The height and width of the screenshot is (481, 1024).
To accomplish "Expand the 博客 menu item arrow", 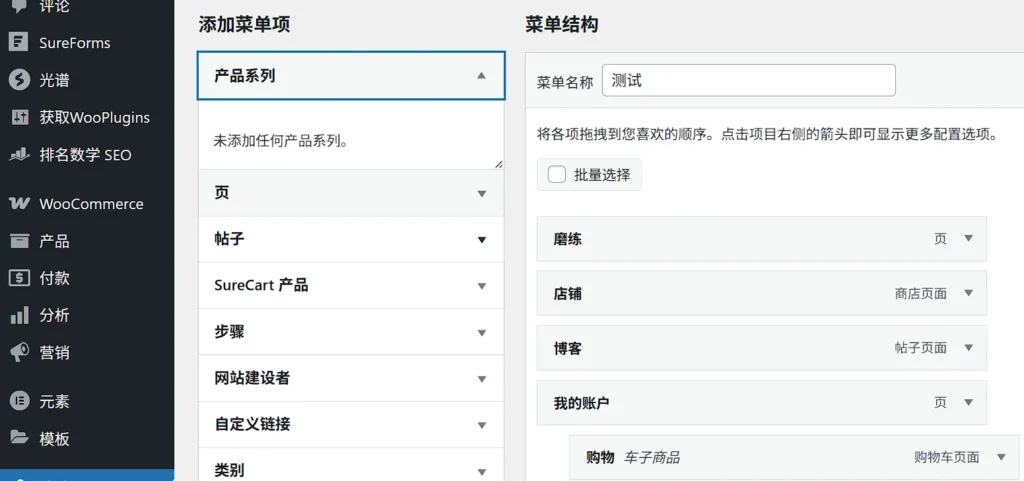I will tap(968, 347).
